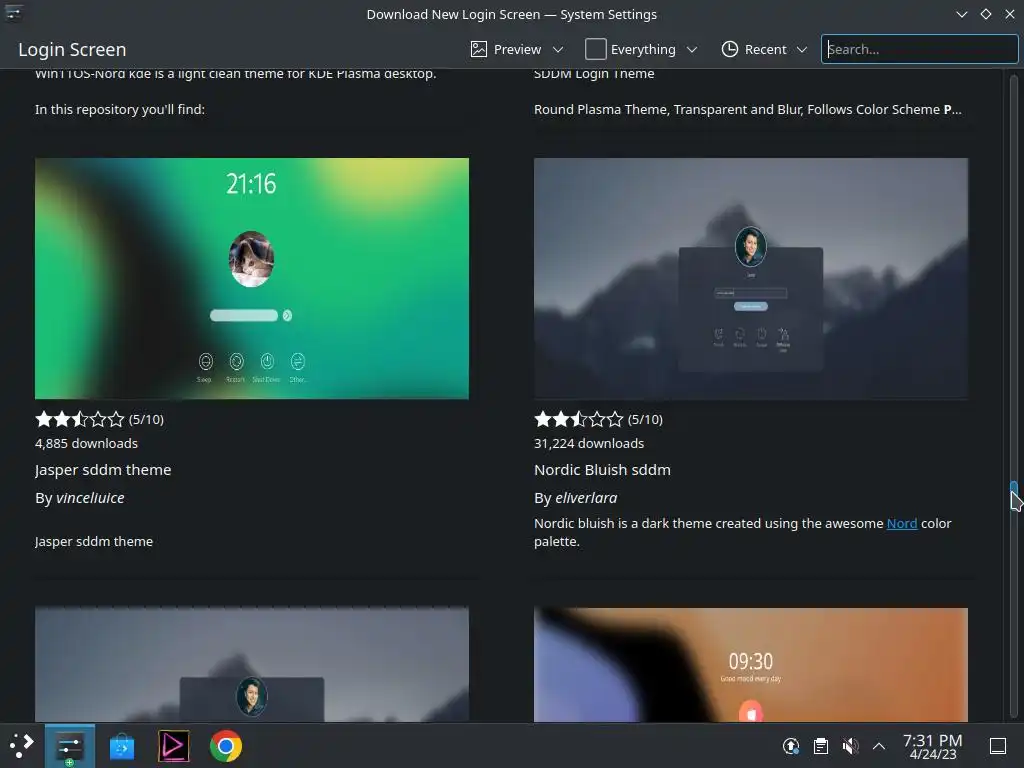Select the Jasper sddm theme preview thumbnail
Screen dimensions: 1024x768
[x=251, y=278]
